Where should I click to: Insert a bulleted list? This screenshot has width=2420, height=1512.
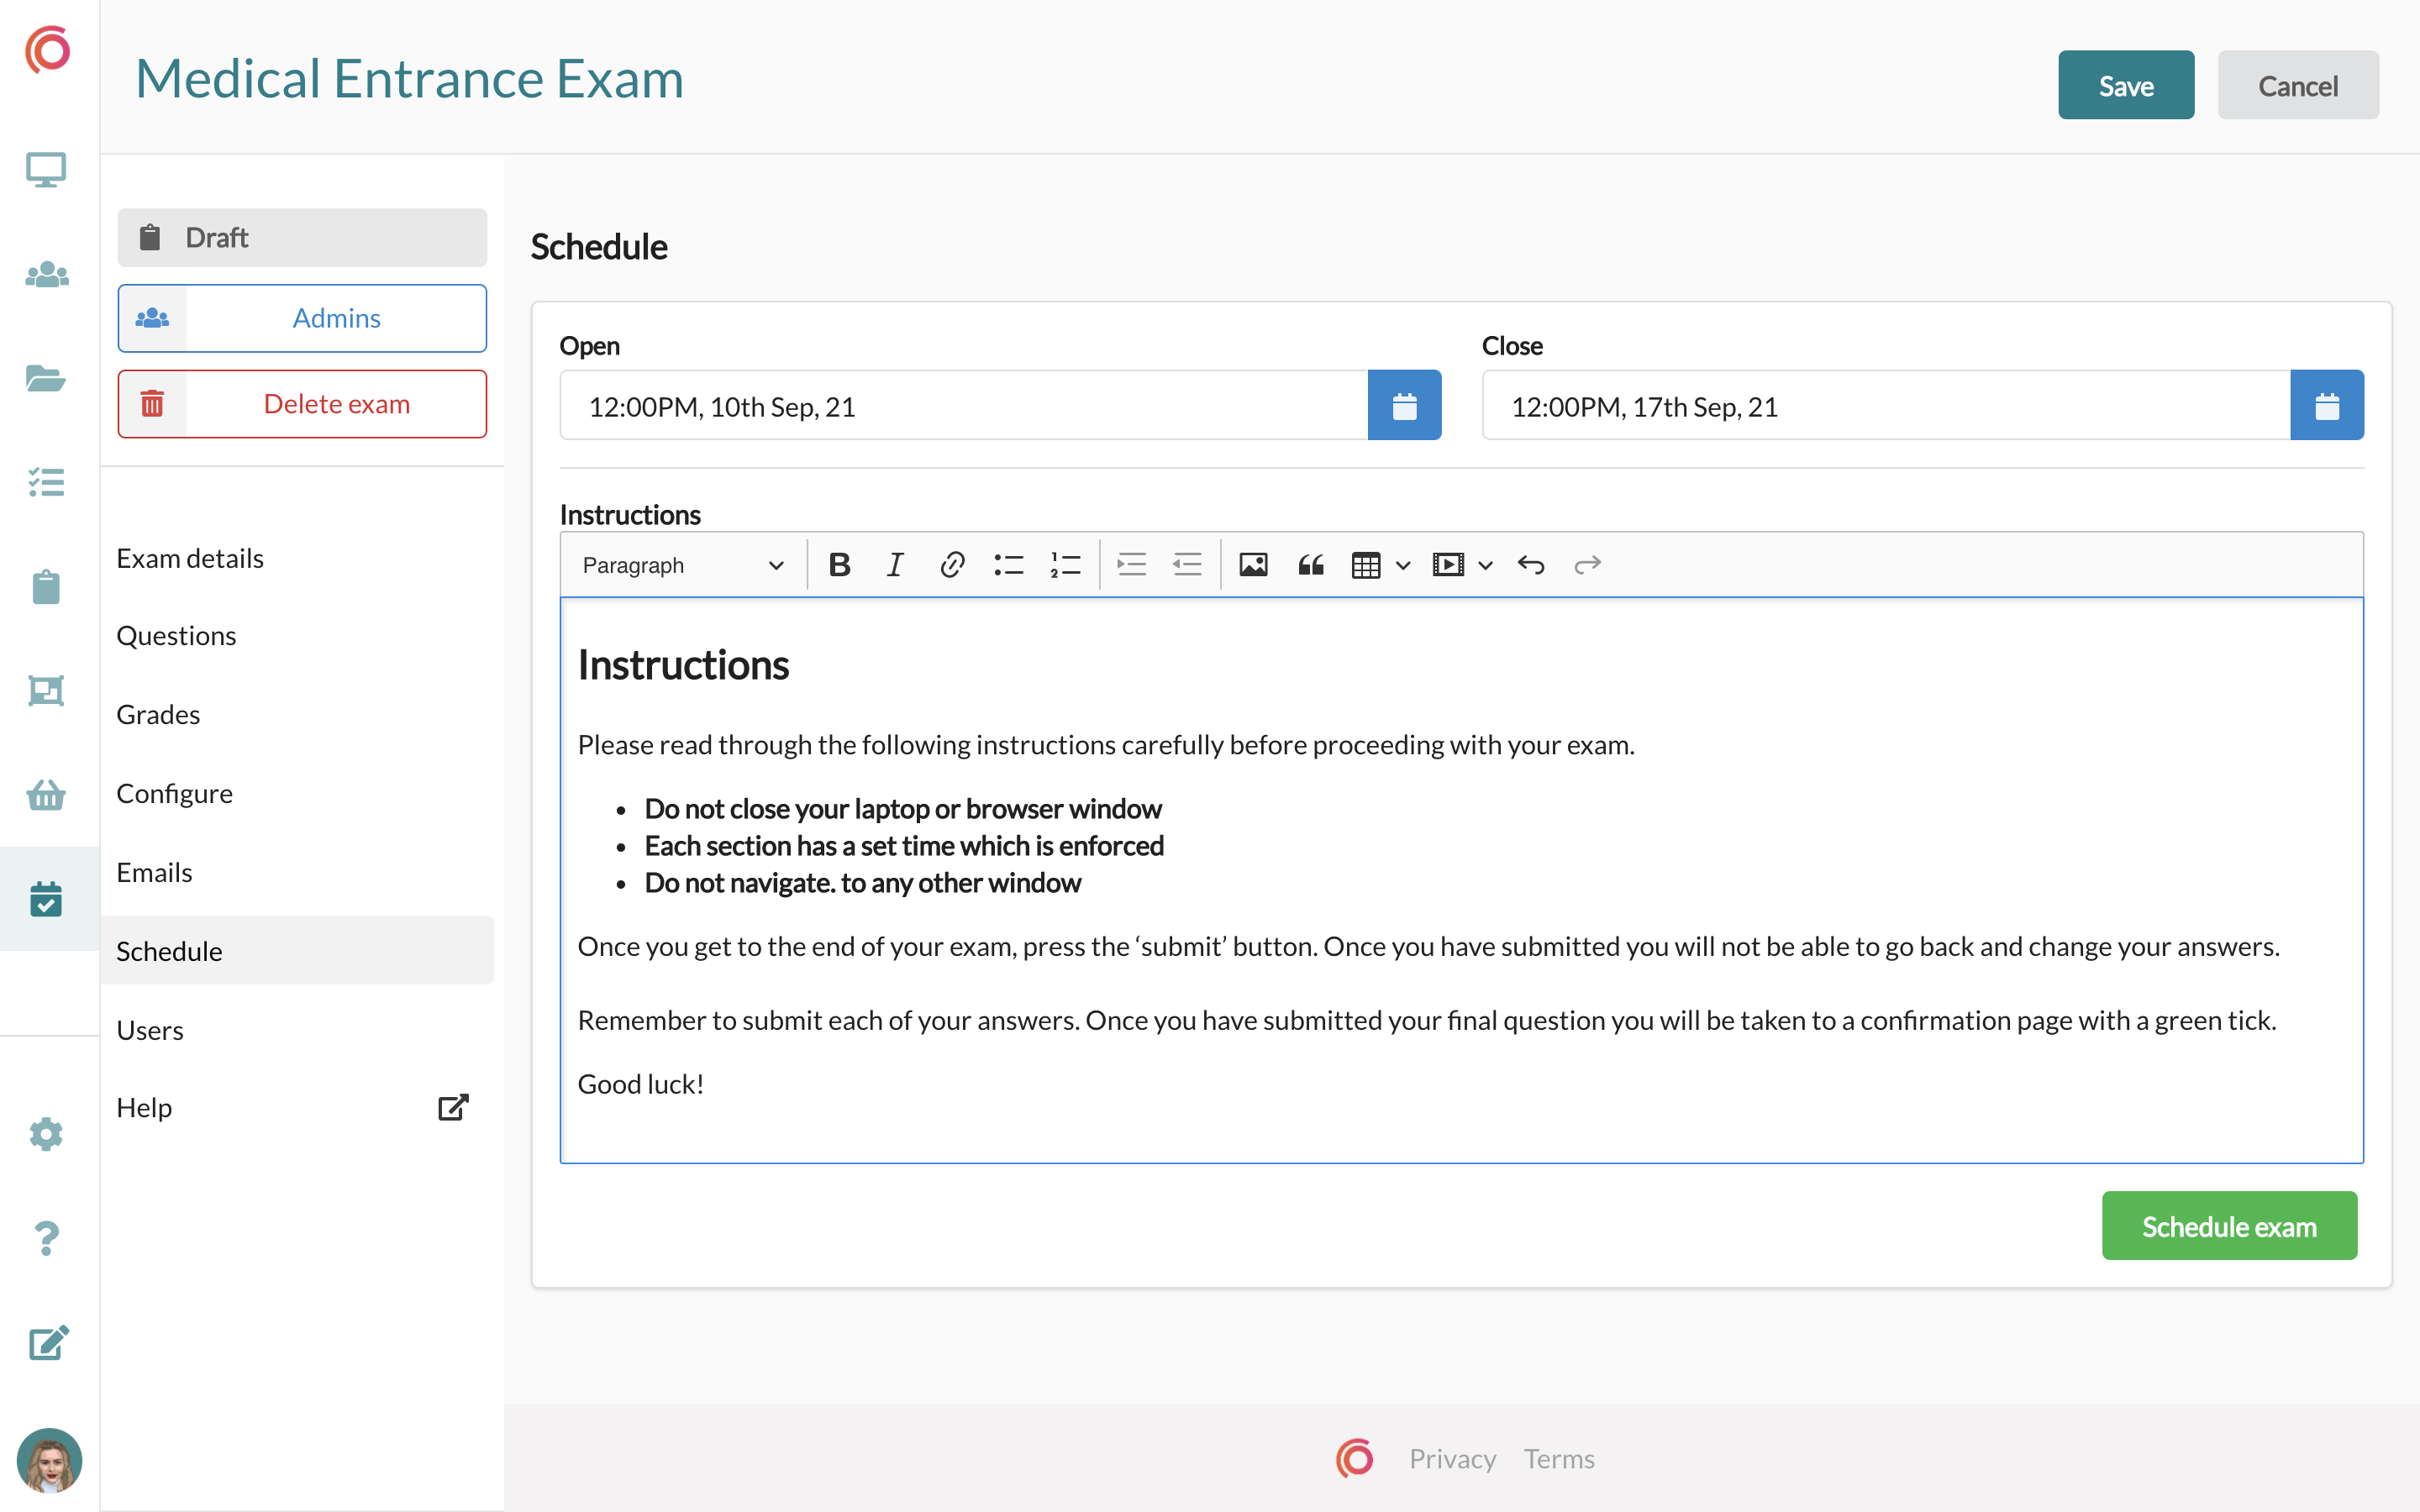(x=1008, y=565)
